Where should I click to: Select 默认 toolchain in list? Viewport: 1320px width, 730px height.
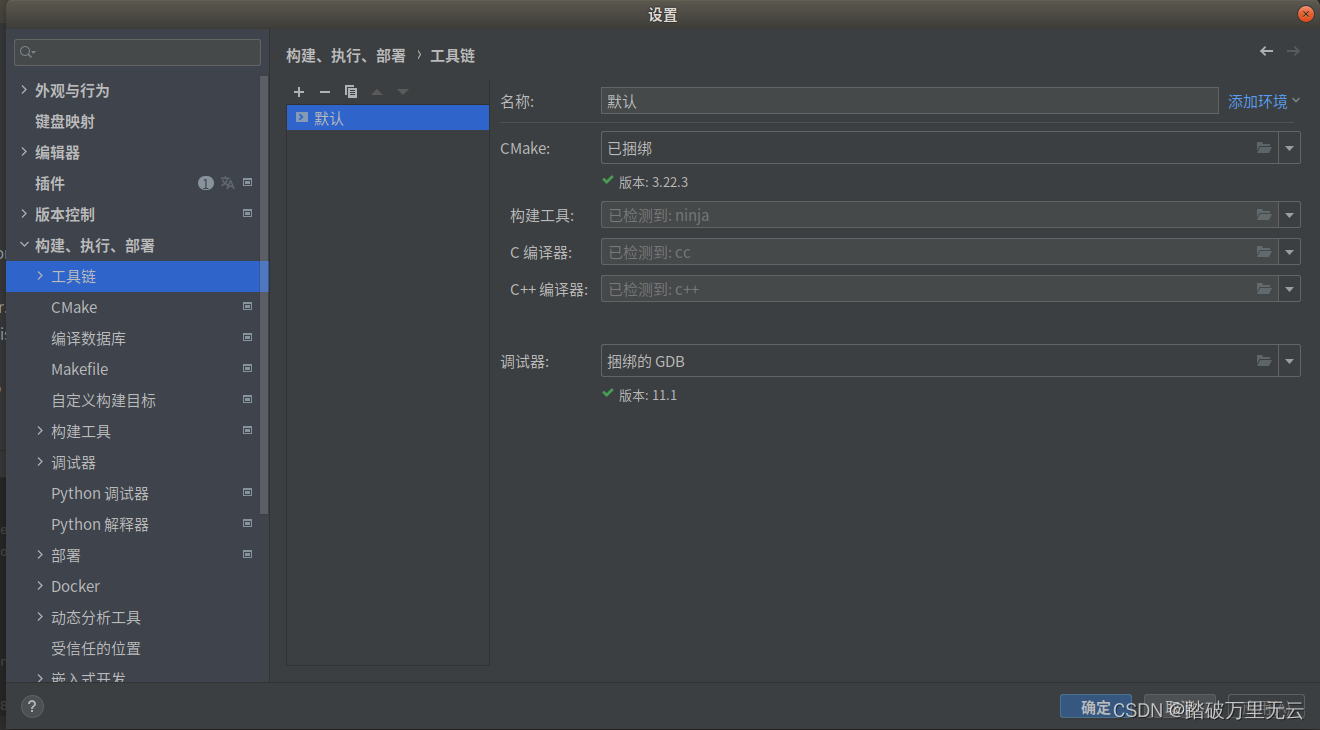pos(388,118)
